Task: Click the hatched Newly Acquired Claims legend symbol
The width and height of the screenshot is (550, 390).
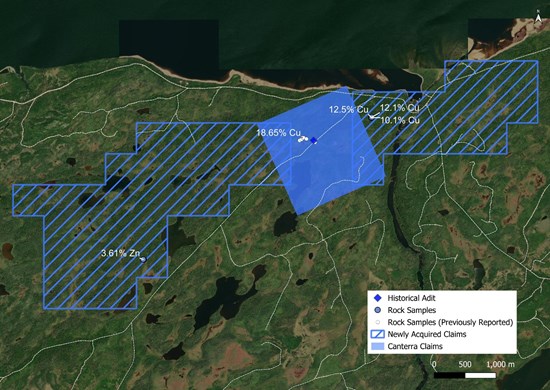Action: click(377, 334)
